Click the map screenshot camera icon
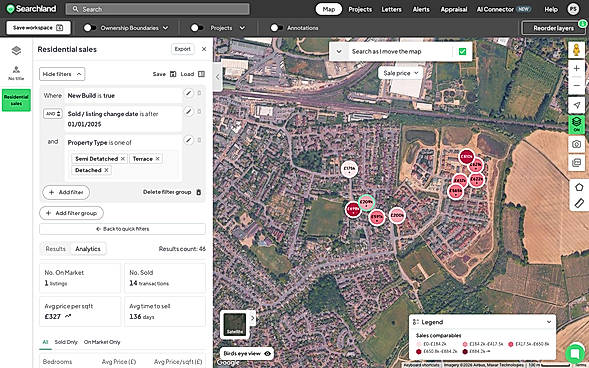Screen dimensions: 589x368 (x=576, y=144)
